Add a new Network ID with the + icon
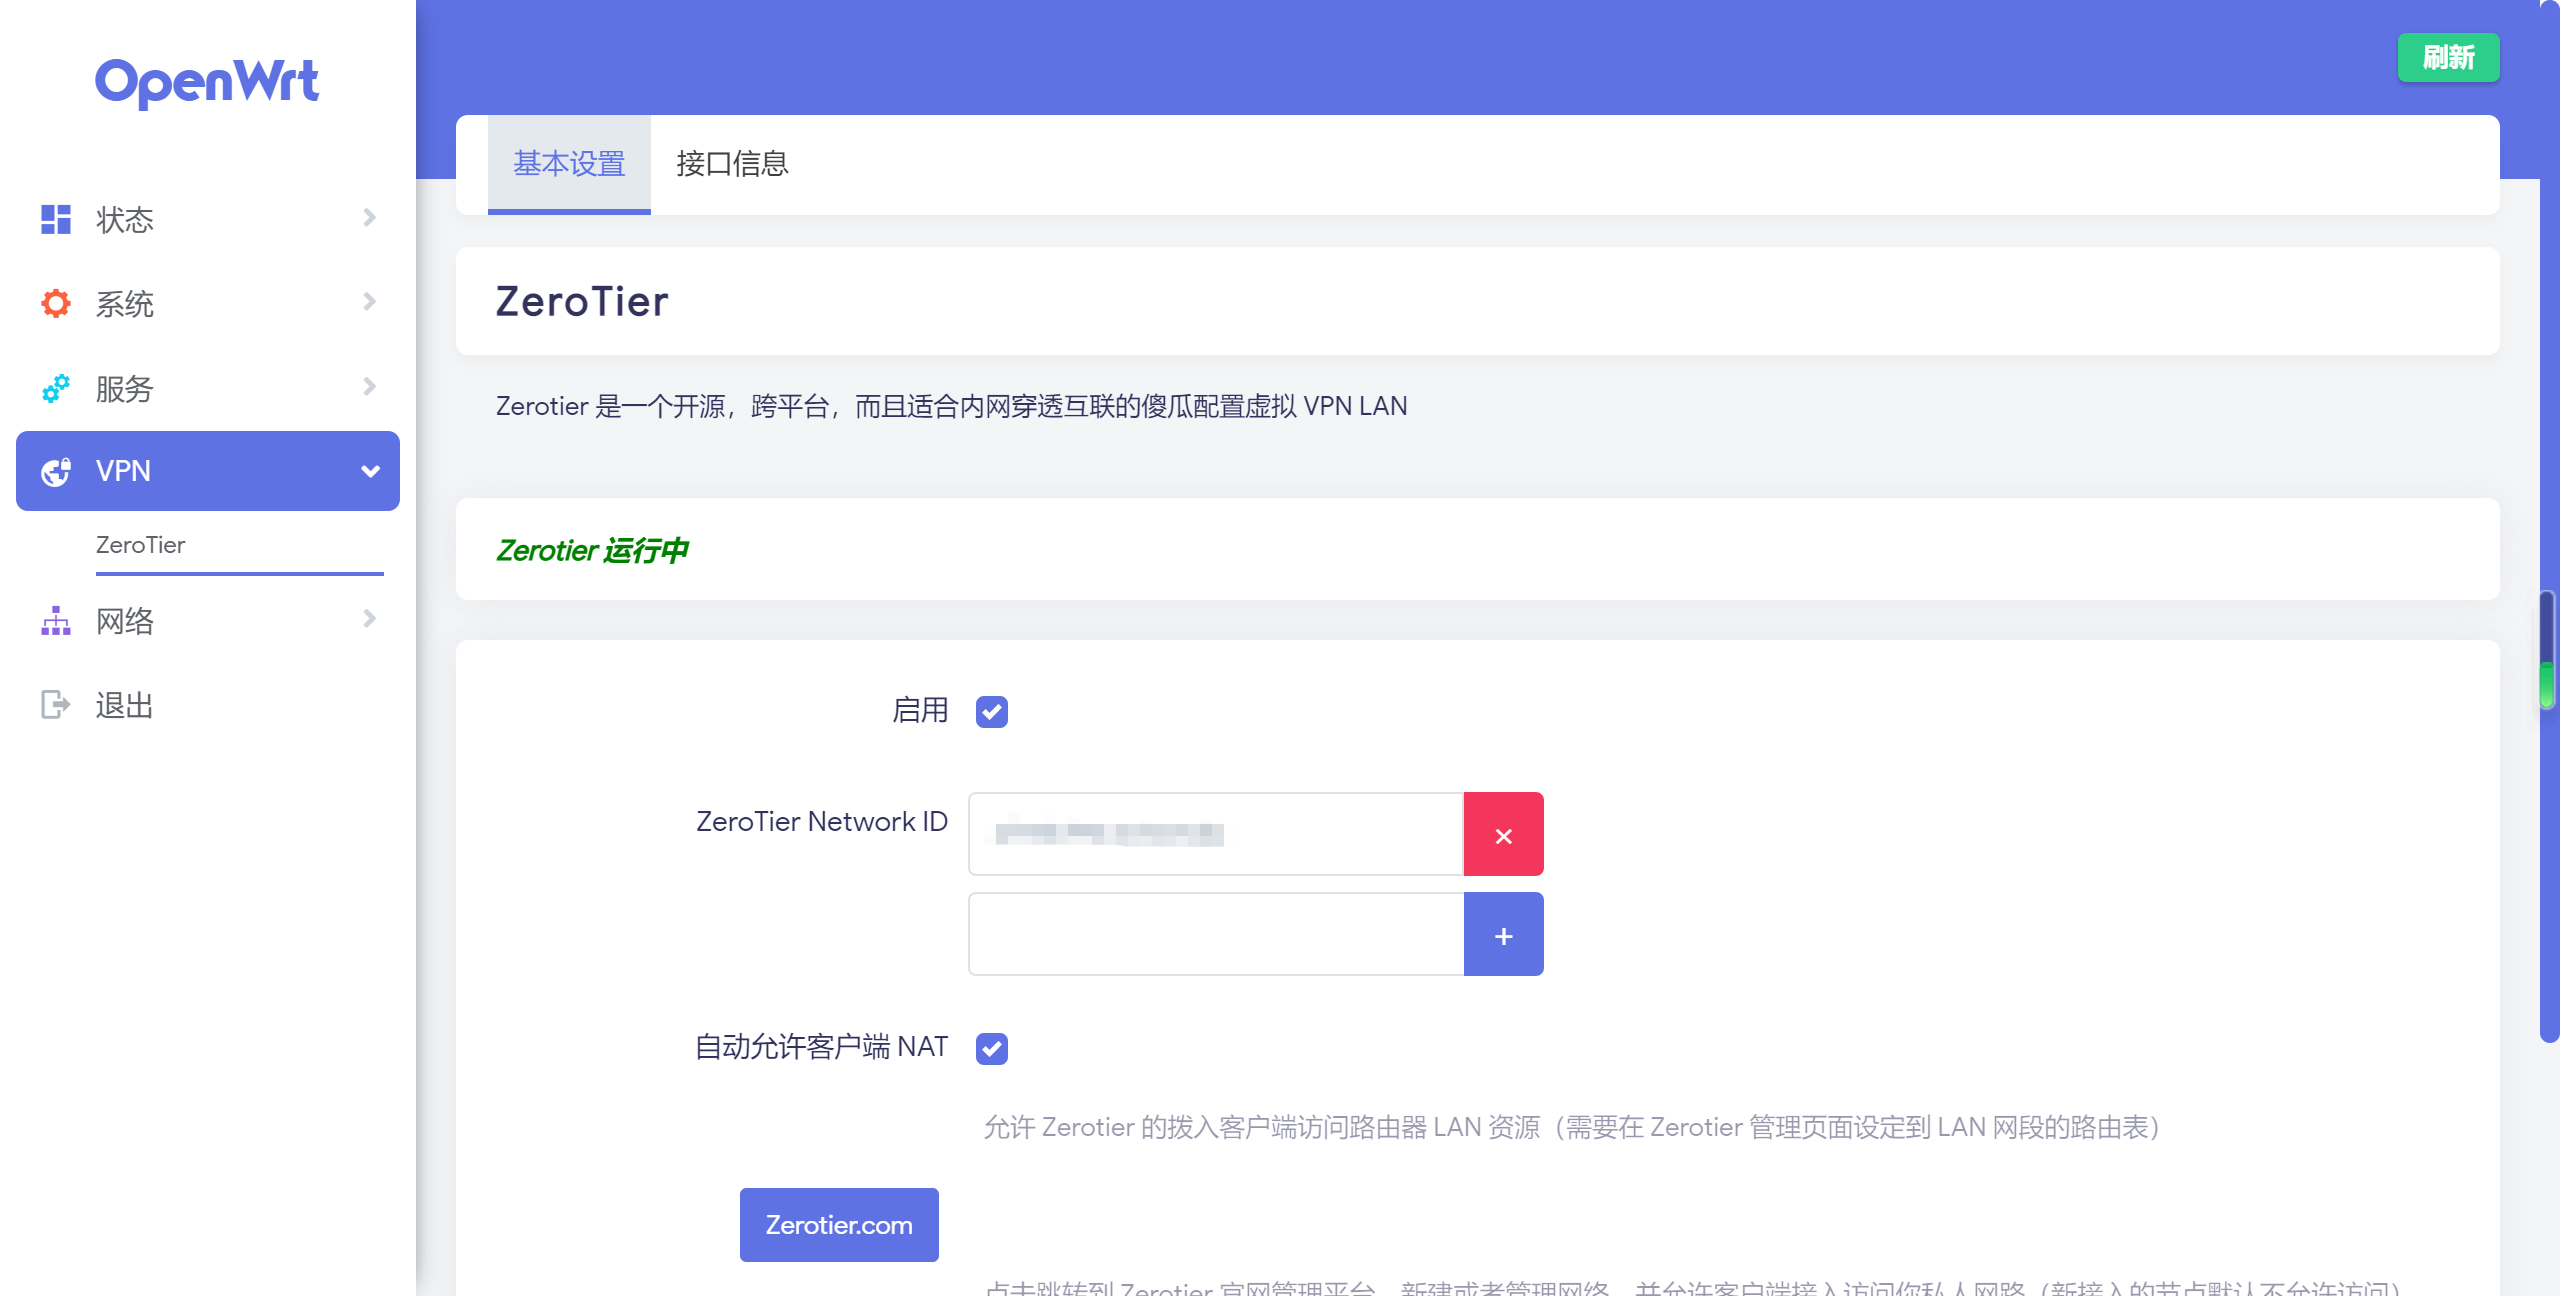The width and height of the screenshot is (2560, 1296). (1503, 933)
